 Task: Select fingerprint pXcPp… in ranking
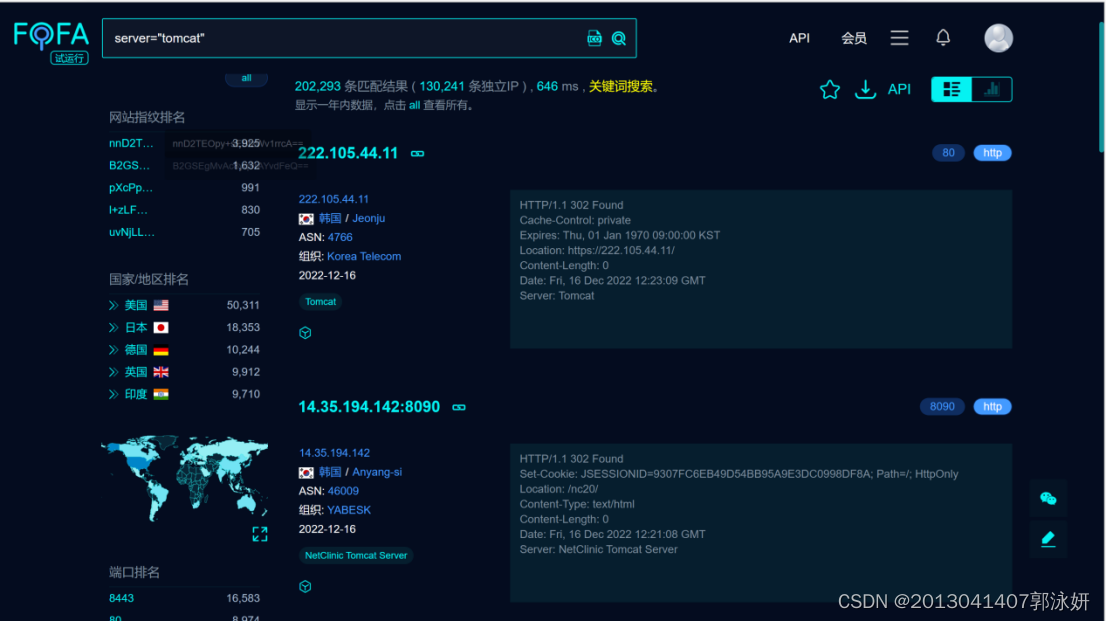pos(131,188)
